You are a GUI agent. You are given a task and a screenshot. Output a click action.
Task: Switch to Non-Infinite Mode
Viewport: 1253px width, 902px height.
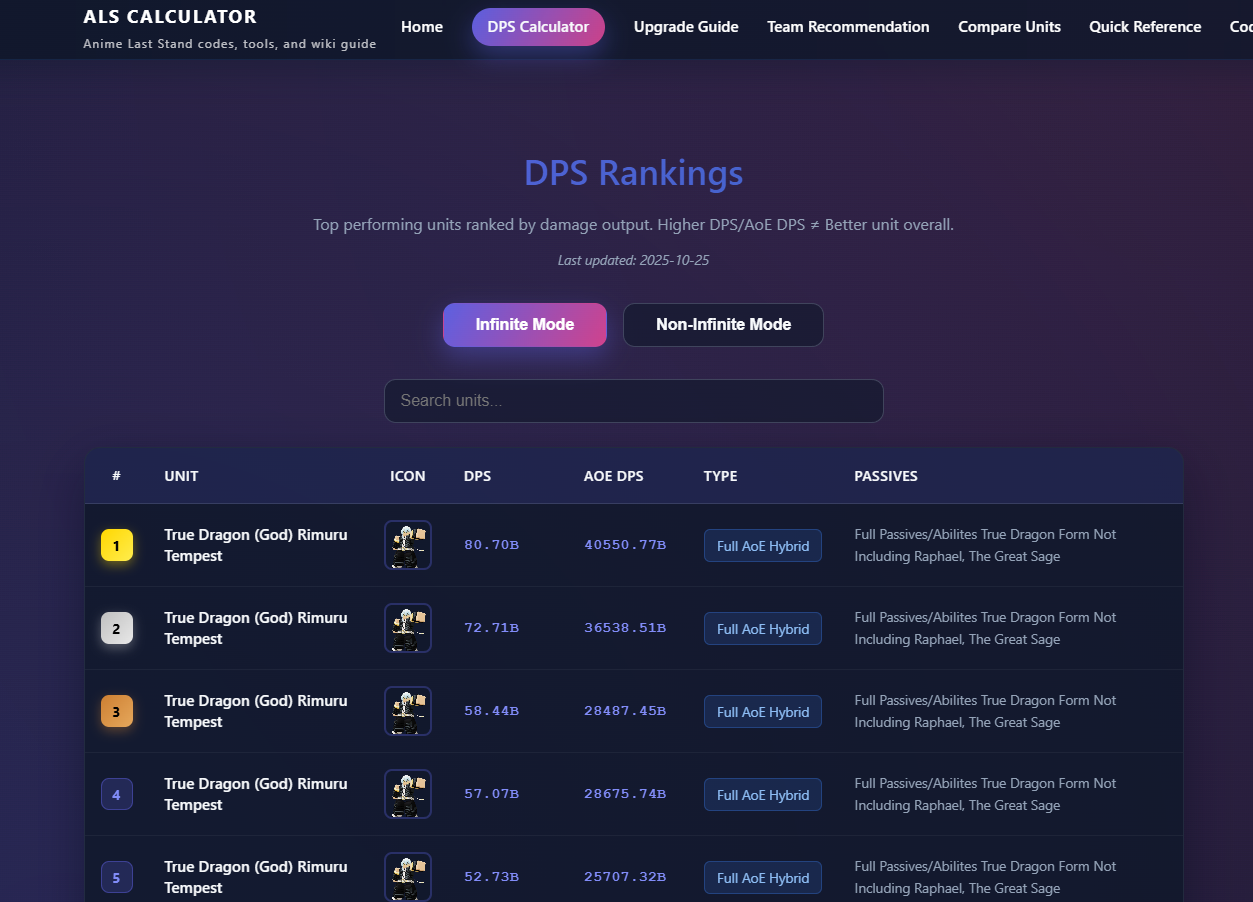723,324
